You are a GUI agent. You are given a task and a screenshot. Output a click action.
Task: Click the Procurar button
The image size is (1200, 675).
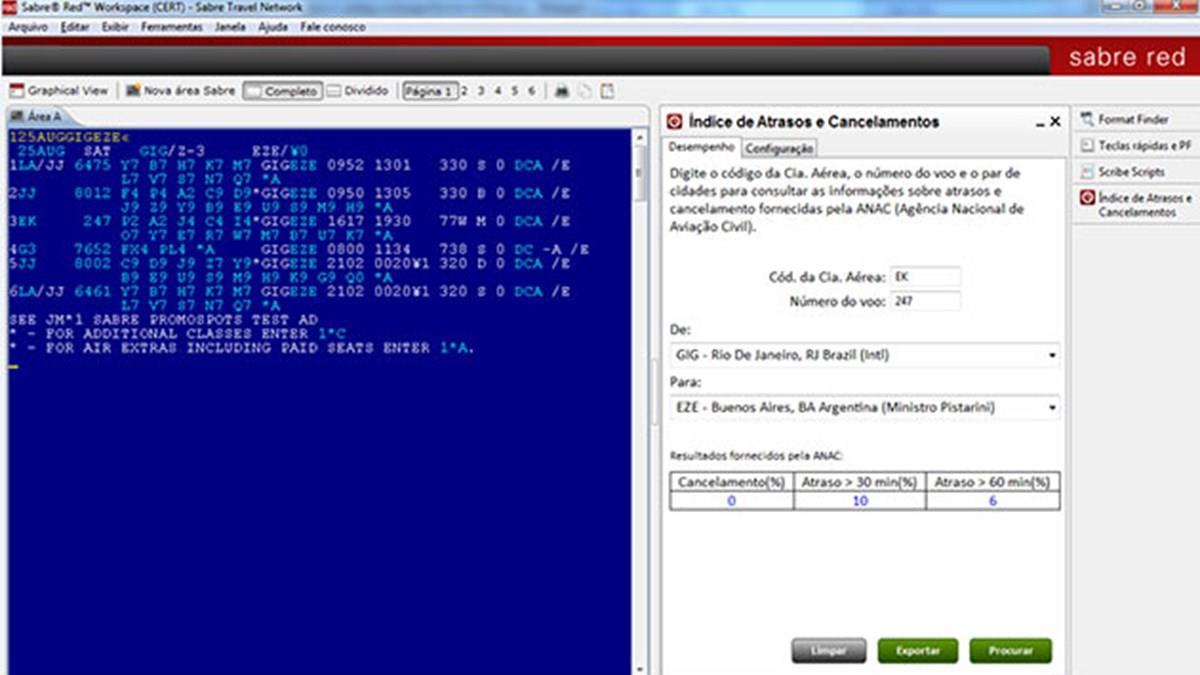click(1010, 651)
